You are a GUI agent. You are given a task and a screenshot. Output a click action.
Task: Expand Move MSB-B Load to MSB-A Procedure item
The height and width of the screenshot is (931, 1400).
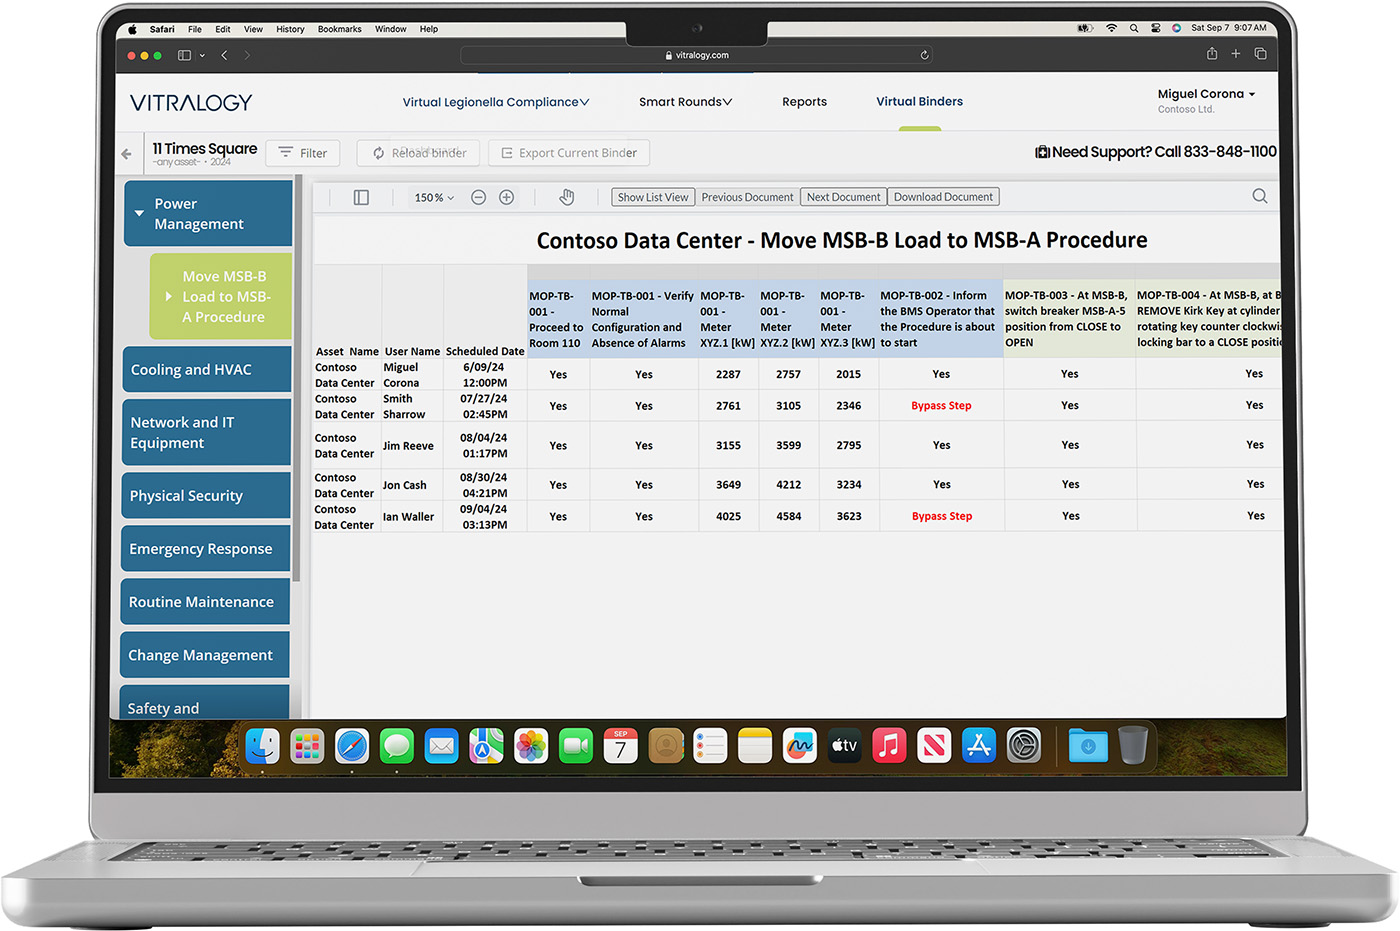coord(169,297)
